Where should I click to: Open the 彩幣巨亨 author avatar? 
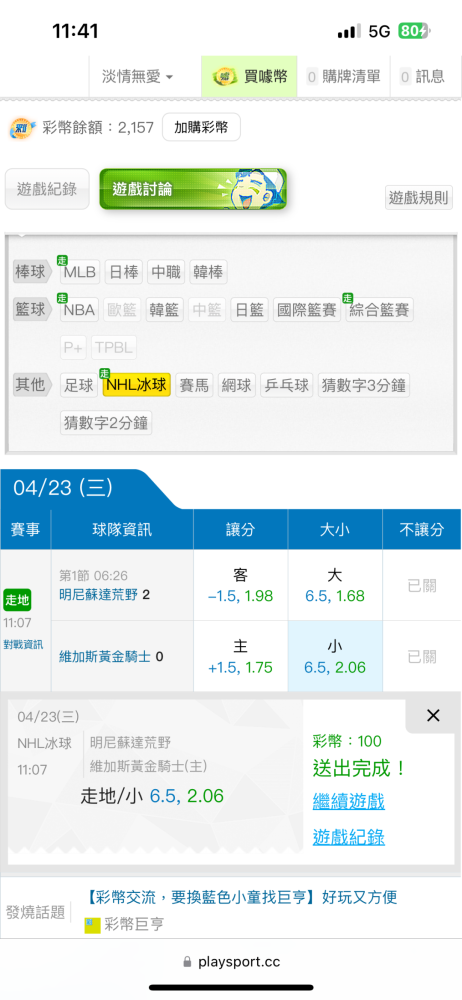(x=93, y=925)
